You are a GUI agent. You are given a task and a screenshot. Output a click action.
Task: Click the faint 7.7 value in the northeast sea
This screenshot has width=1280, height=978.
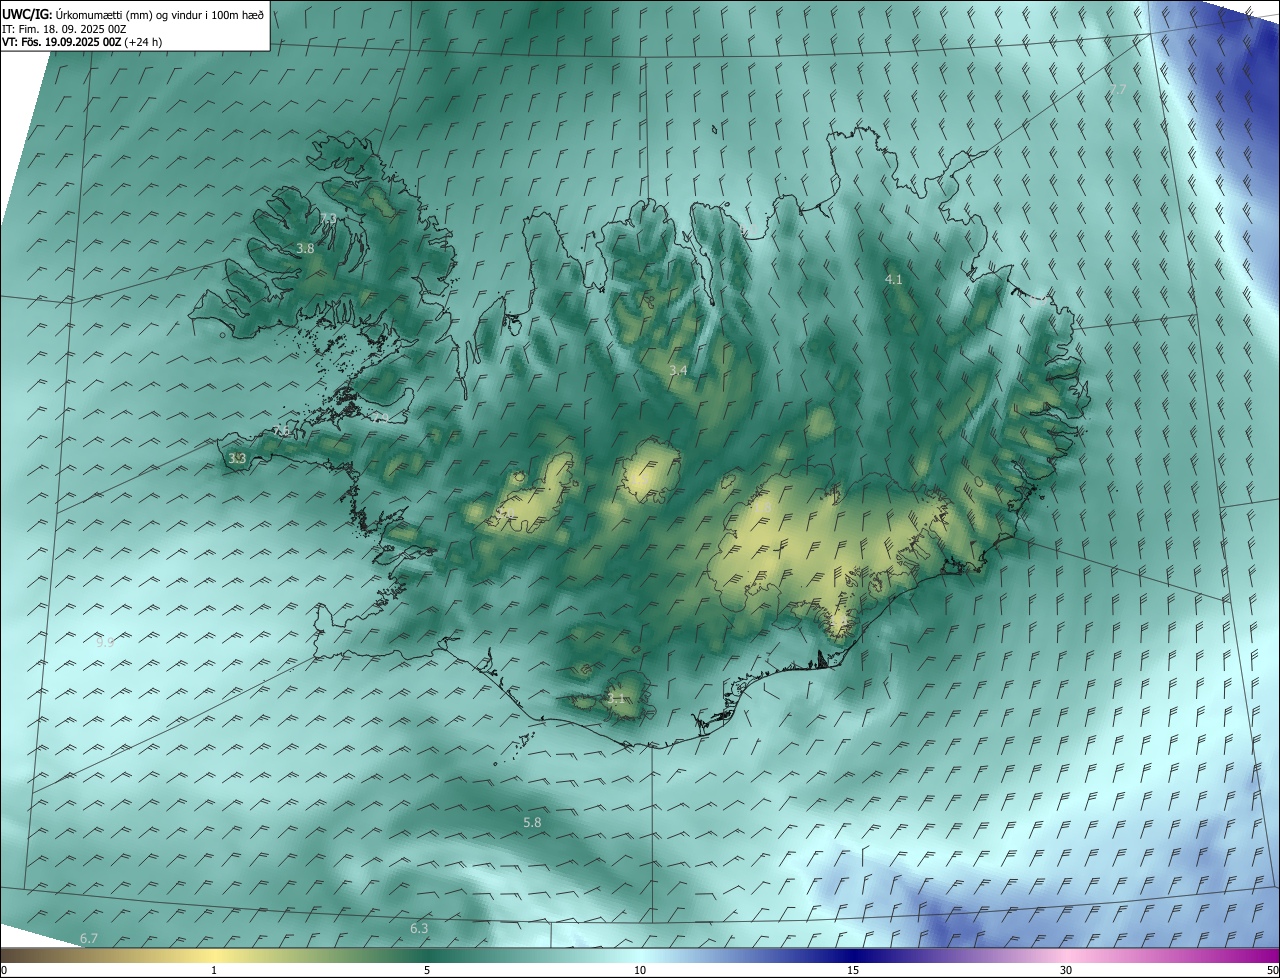1118,90
